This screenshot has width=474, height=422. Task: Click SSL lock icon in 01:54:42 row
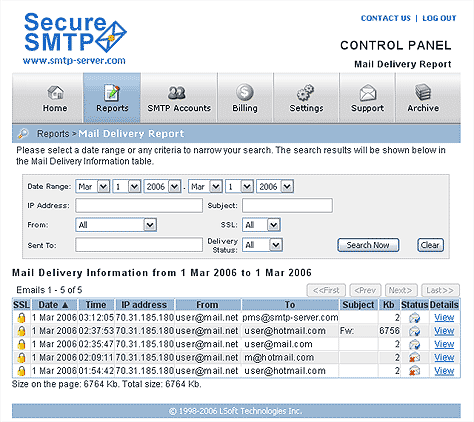point(21,371)
